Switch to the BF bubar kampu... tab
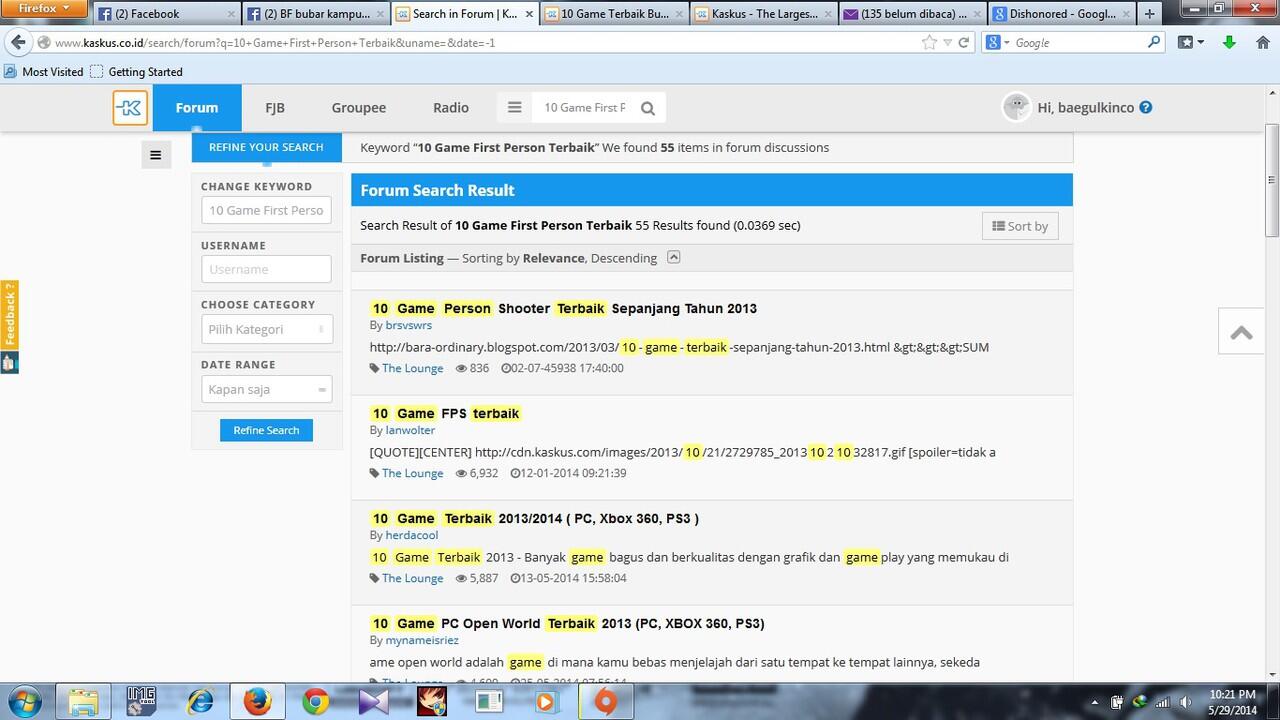 click(x=316, y=14)
